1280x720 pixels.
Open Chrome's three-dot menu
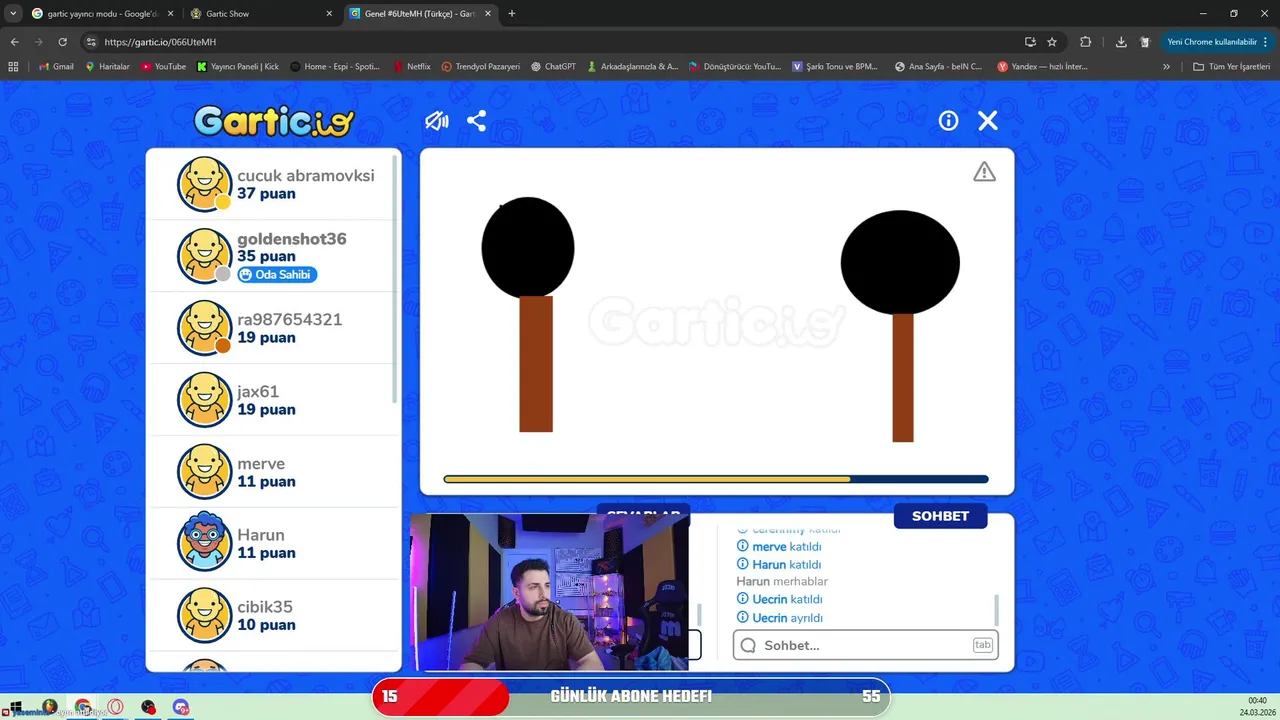[1266, 42]
